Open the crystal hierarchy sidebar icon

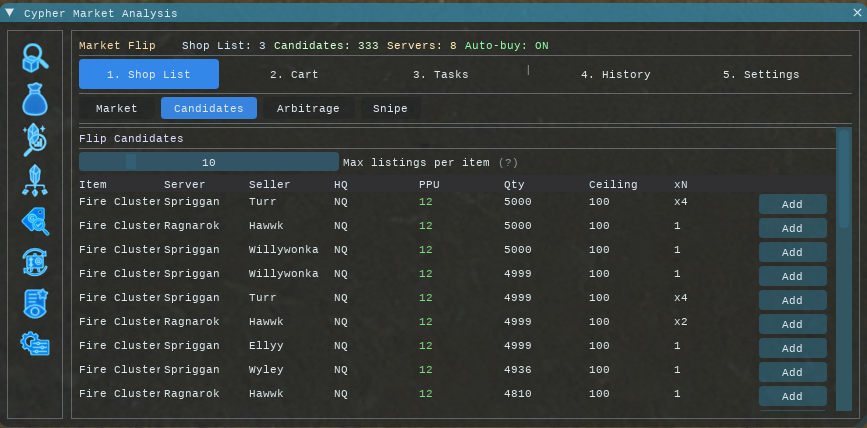35,180
